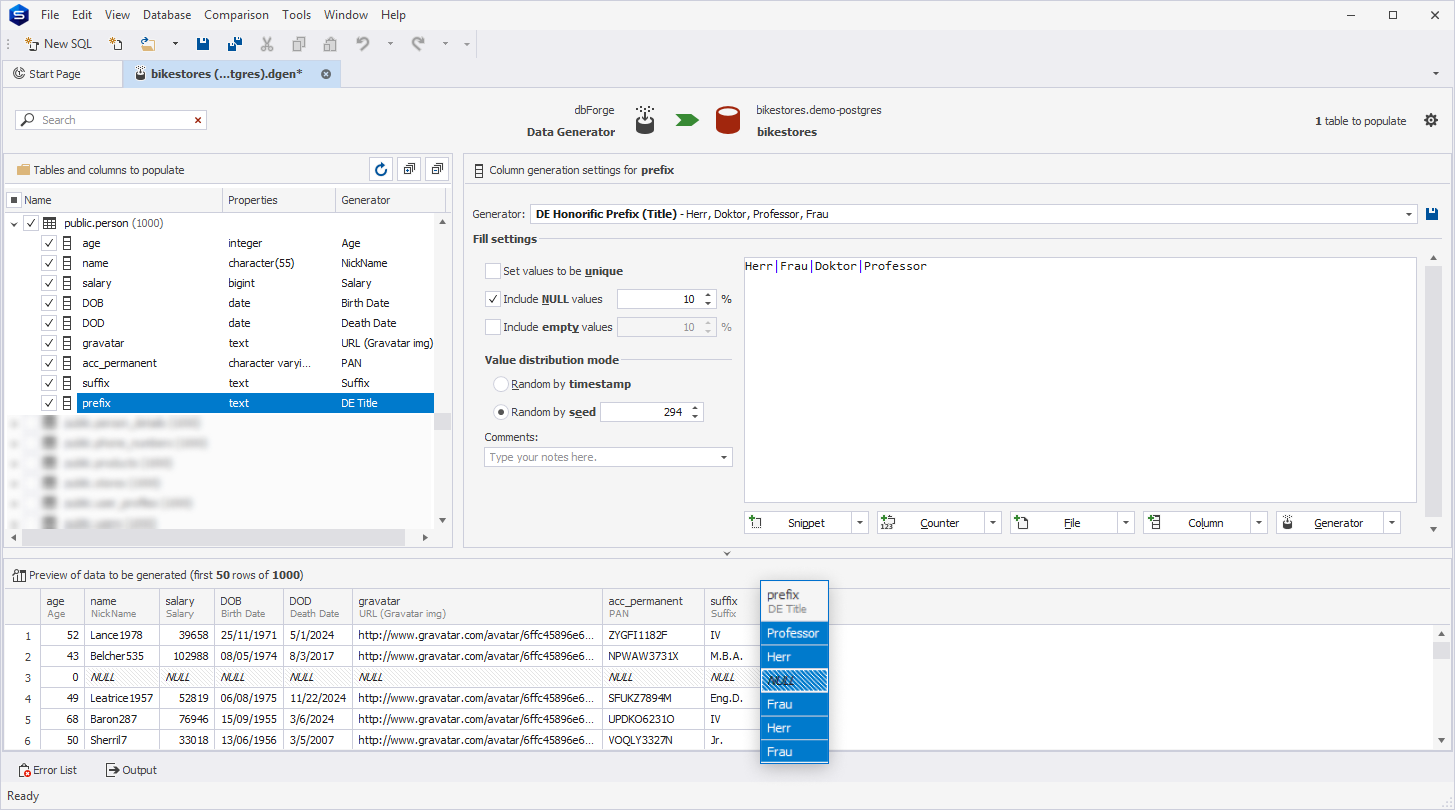Image resolution: width=1455 pixels, height=810 pixels.
Task: Click the Undo arrow icon
Action: [363, 44]
